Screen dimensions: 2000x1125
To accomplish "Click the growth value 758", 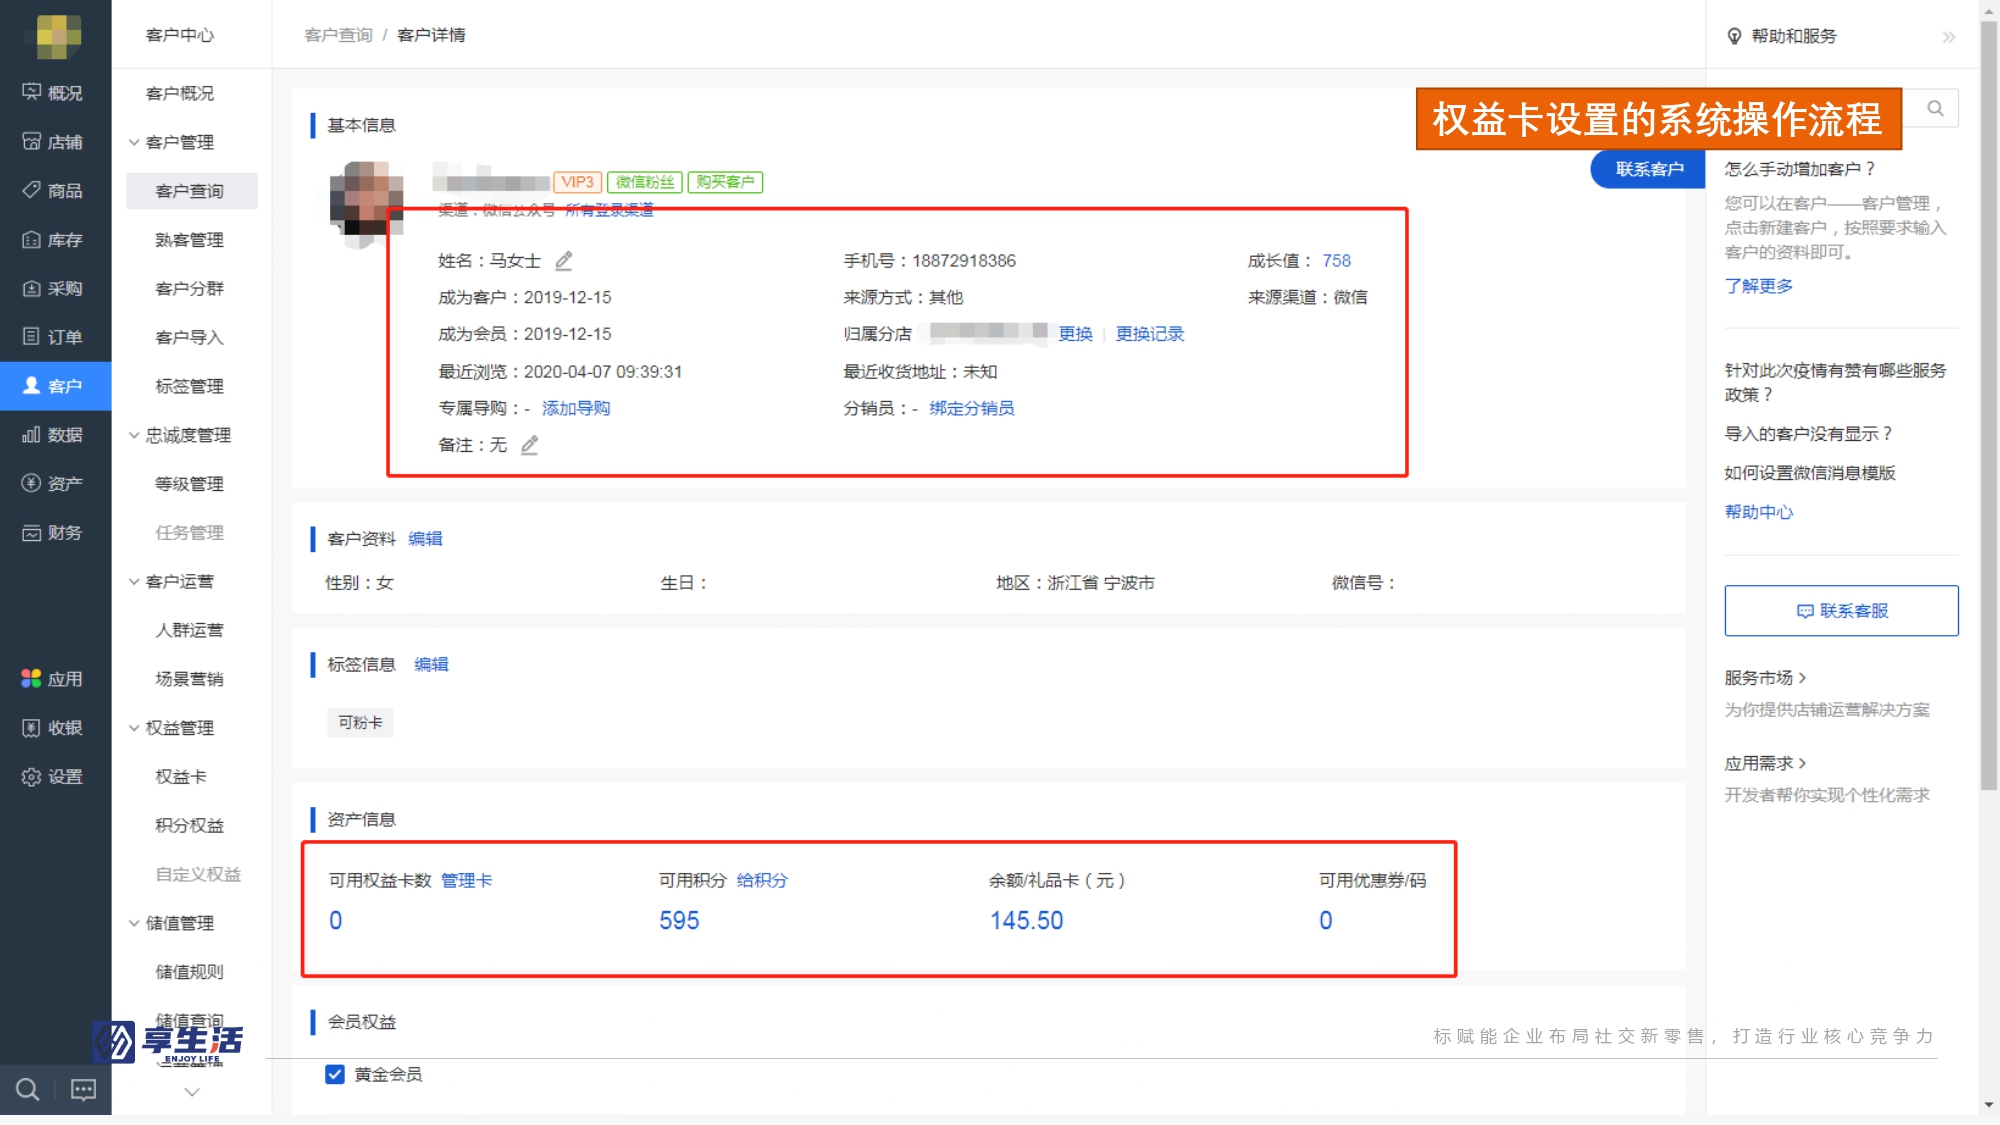I will coord(1336,261).
